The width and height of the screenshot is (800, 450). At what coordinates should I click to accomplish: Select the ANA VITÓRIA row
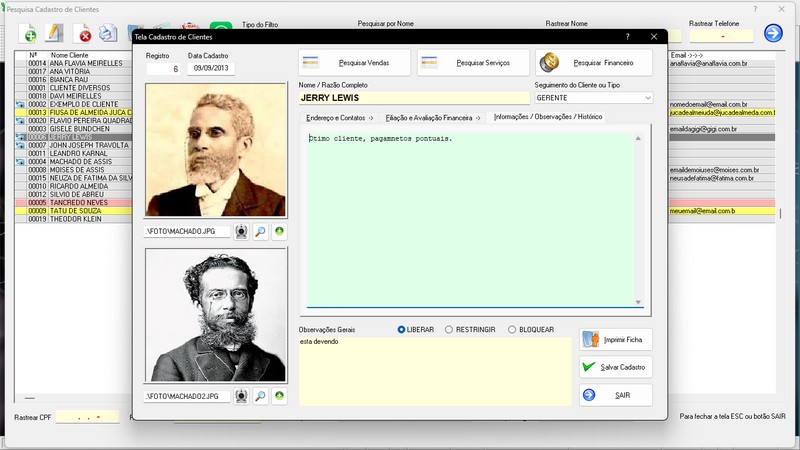pyautogui.click(x=74, y=71)
